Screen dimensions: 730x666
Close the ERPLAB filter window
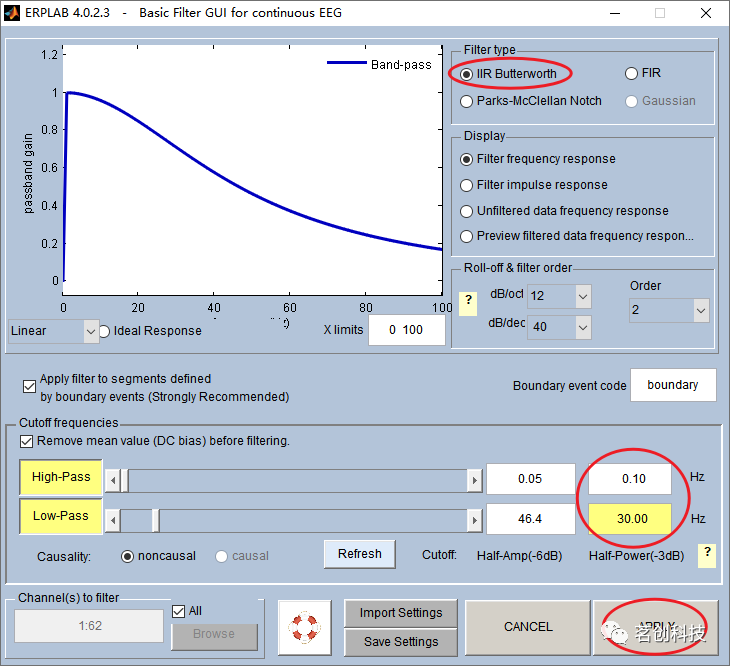point(706,13)
